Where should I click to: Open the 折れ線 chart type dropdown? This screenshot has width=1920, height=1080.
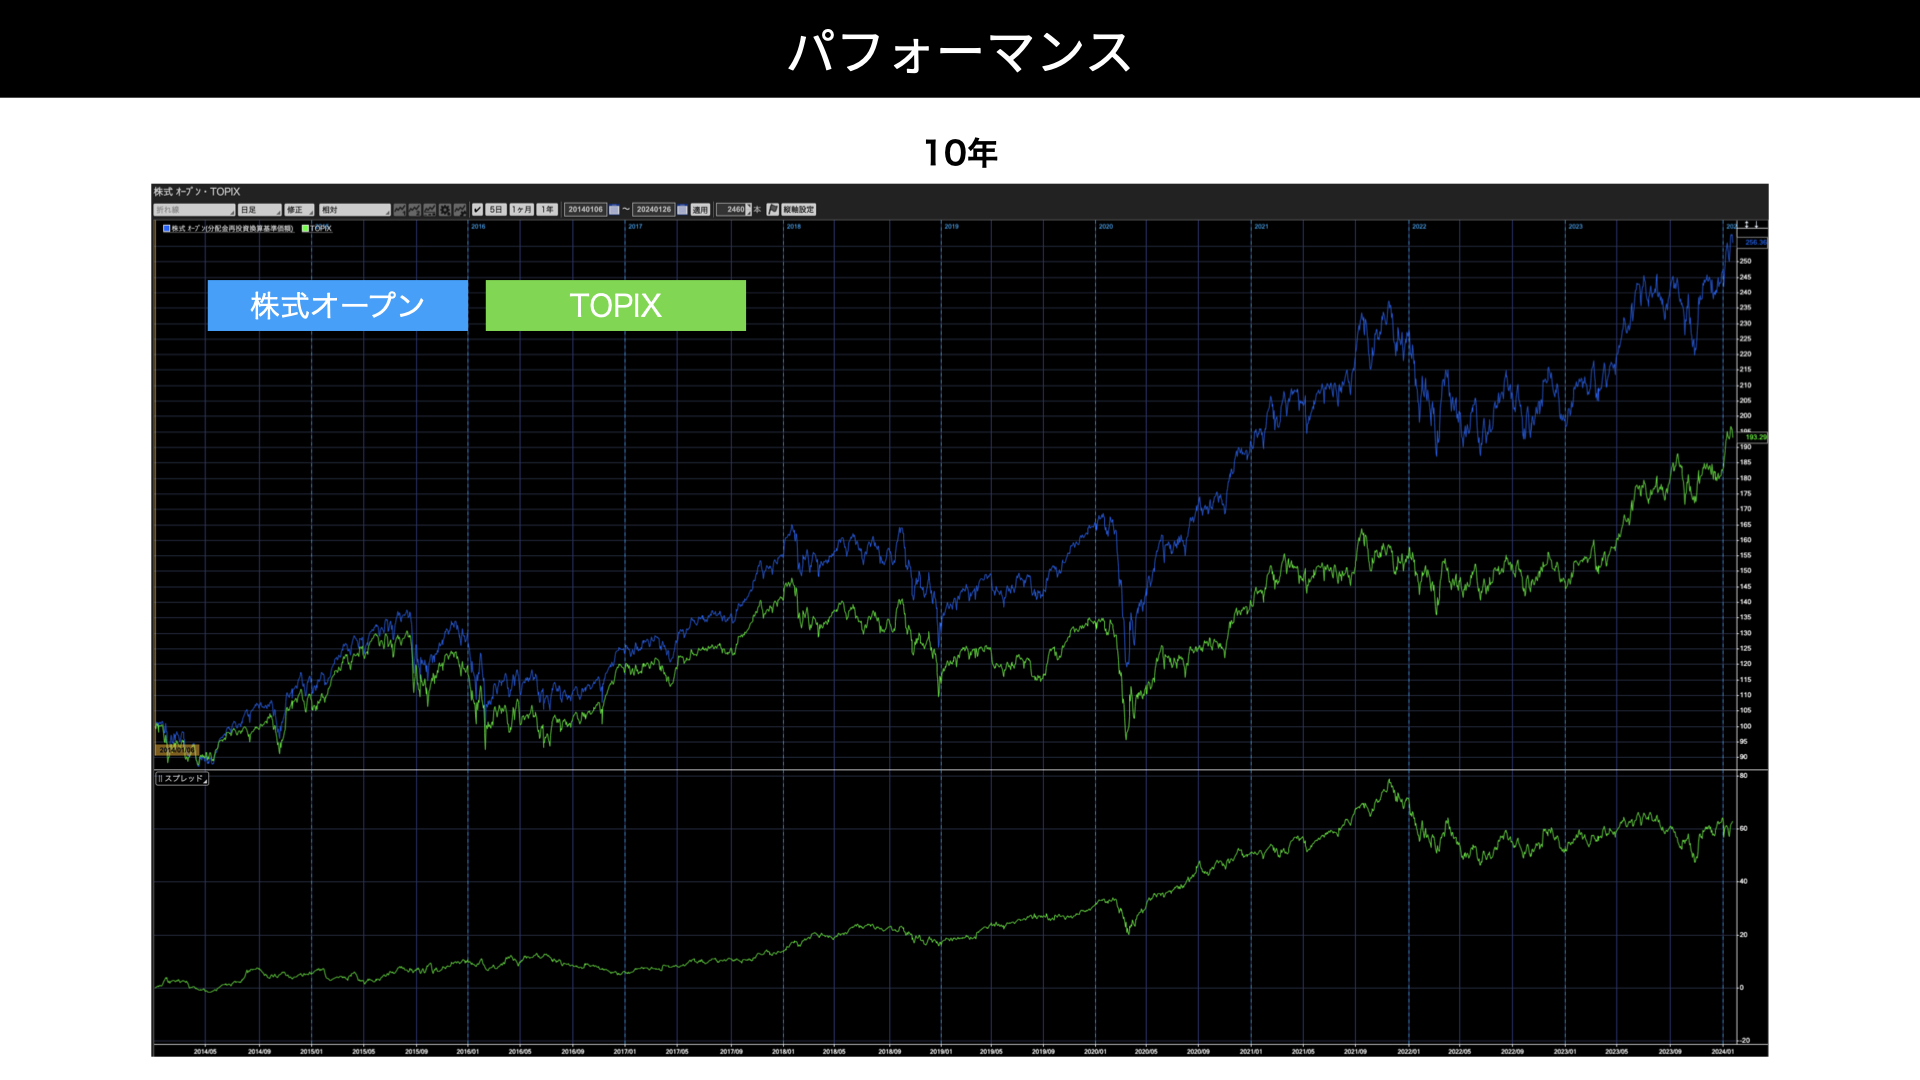click(x=195, y=210)
